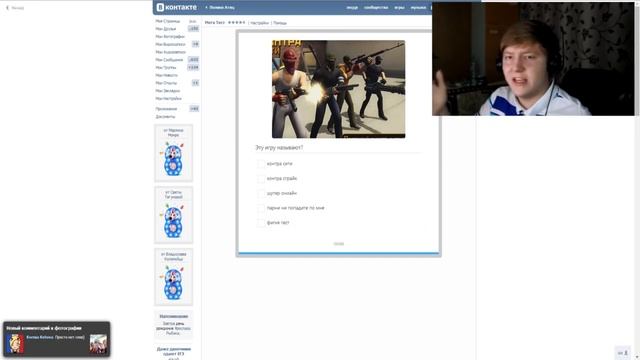Viewport: 640px width, 360px height.
Task: Click the quiz question 'Эту игру называют?'
Action: (x=279, y=147)
